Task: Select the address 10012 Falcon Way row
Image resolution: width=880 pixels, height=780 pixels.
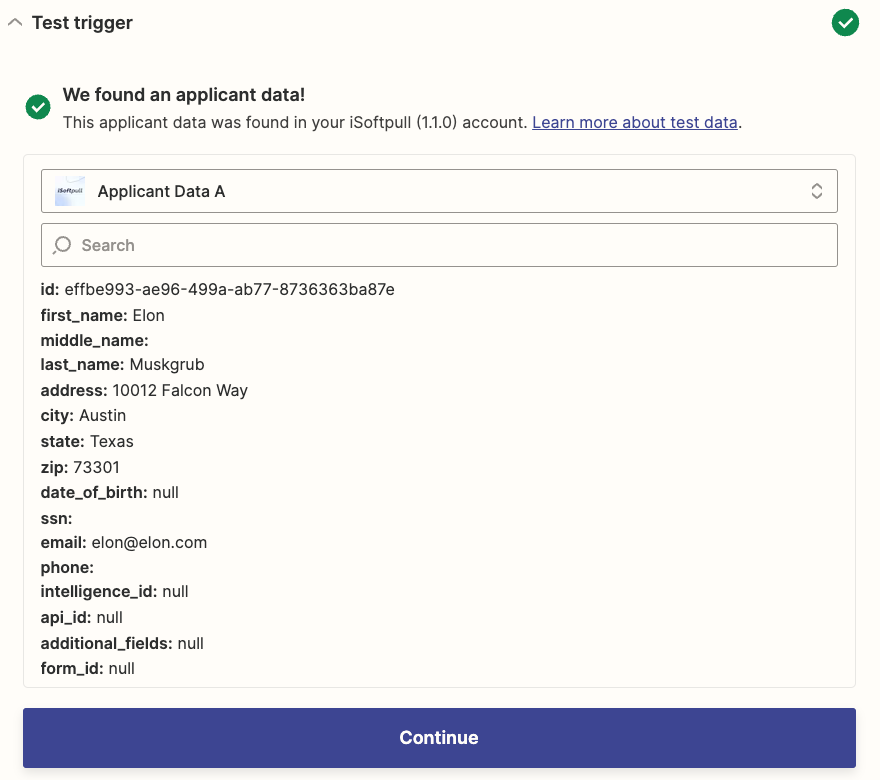Action: [144, 391]
